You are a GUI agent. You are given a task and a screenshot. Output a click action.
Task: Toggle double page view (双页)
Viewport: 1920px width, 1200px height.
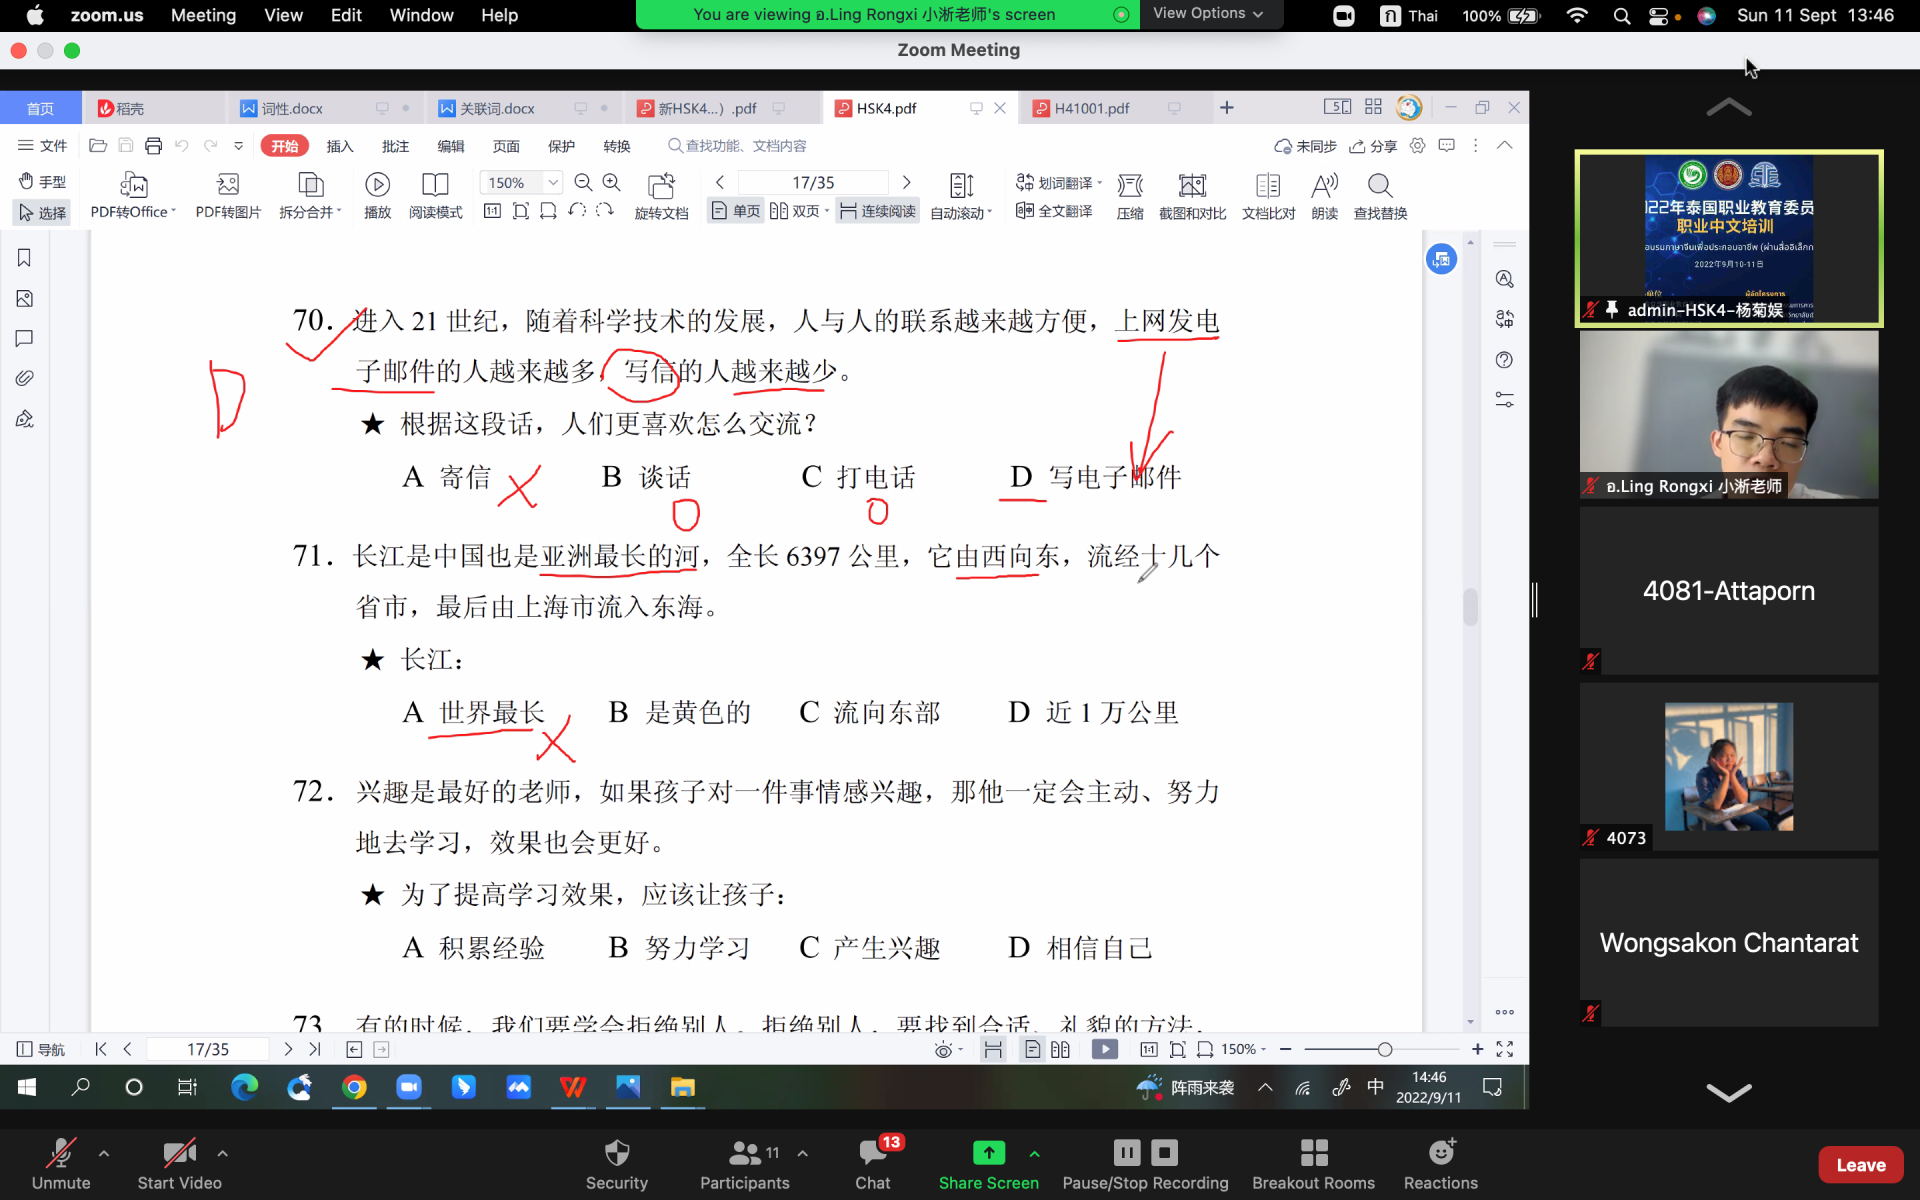[x=797, y=211]
